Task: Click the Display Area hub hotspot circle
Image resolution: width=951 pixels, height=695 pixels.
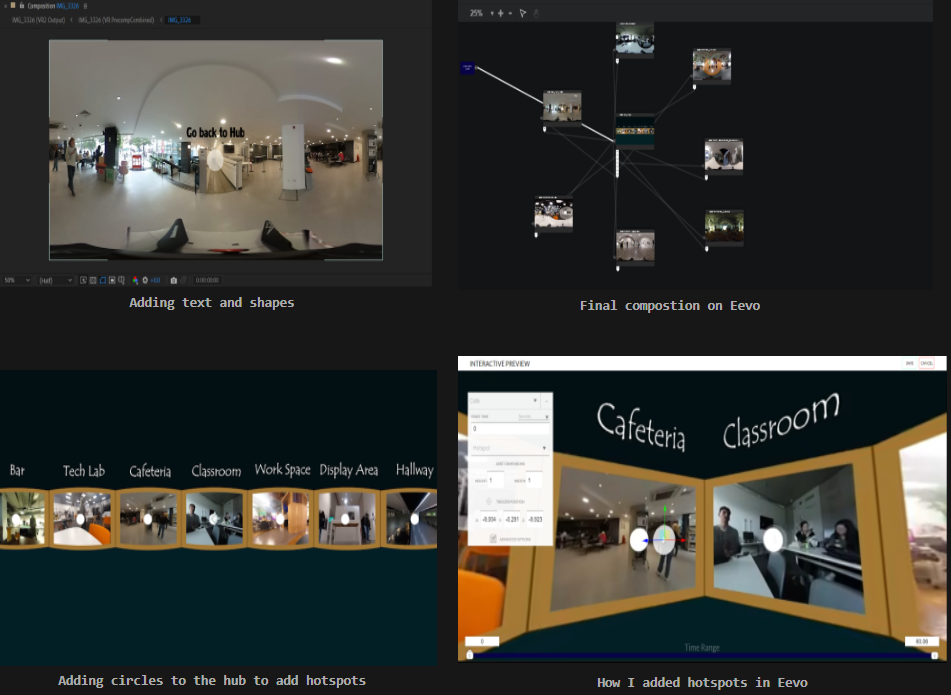Action: (345, 519)
